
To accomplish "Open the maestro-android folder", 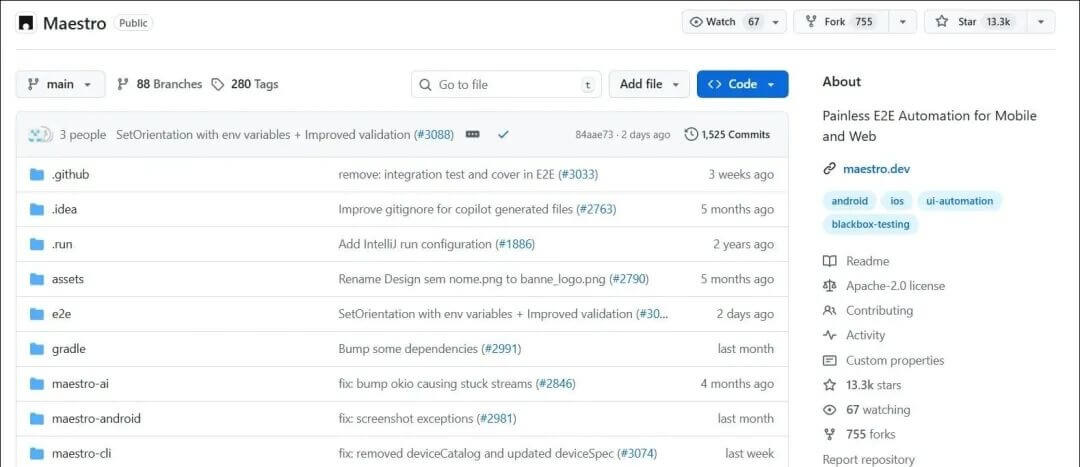I will [x=96, y=419].
